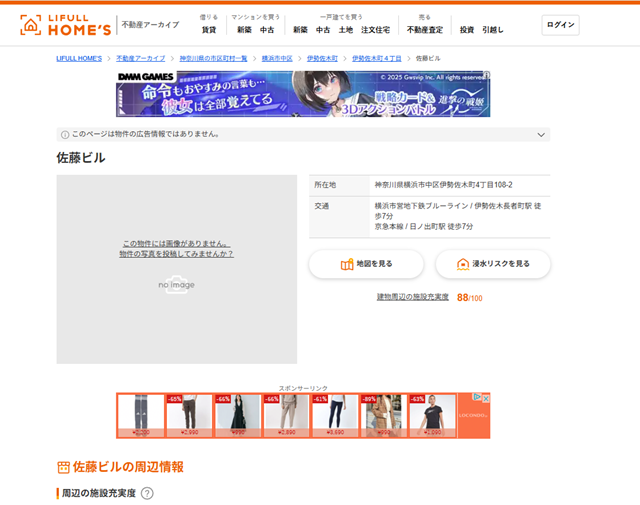Click the DMM GAMES banner ad
Image resolution: width=640 pixels, height=505 pixels.
click(303, 94)
